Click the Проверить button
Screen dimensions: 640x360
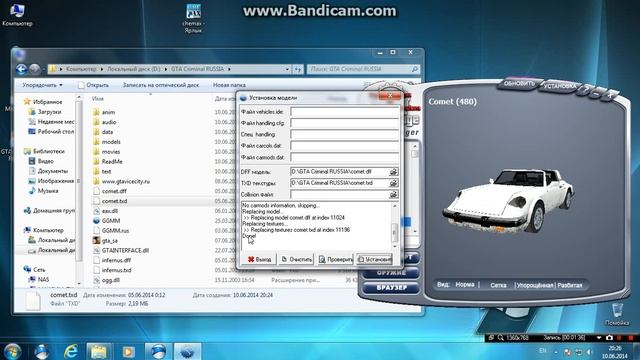tap(336, 259)
